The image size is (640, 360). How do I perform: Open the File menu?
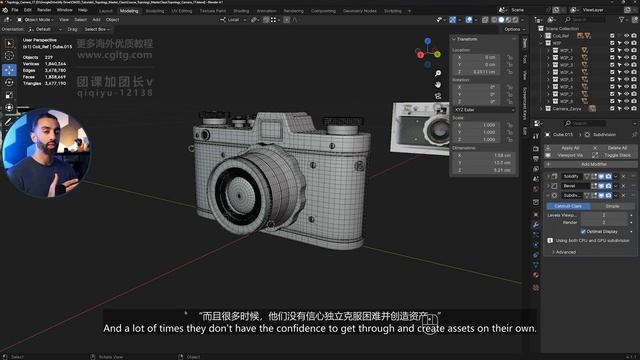click(15, 10)
